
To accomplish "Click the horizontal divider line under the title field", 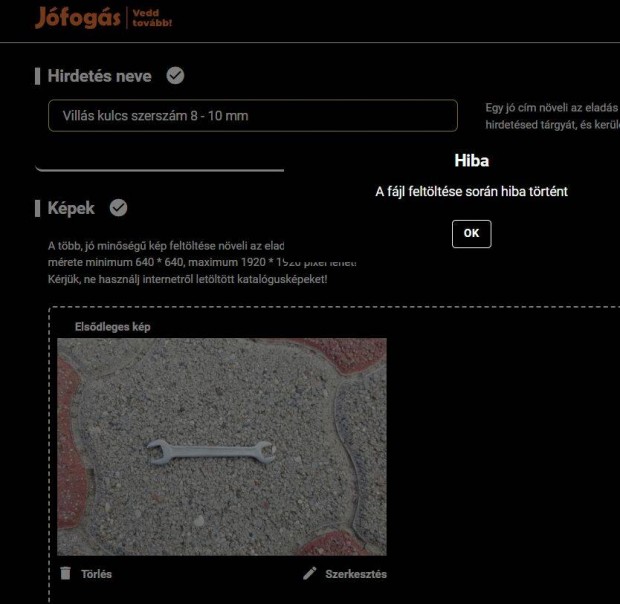I will click(x=160, y=170).
